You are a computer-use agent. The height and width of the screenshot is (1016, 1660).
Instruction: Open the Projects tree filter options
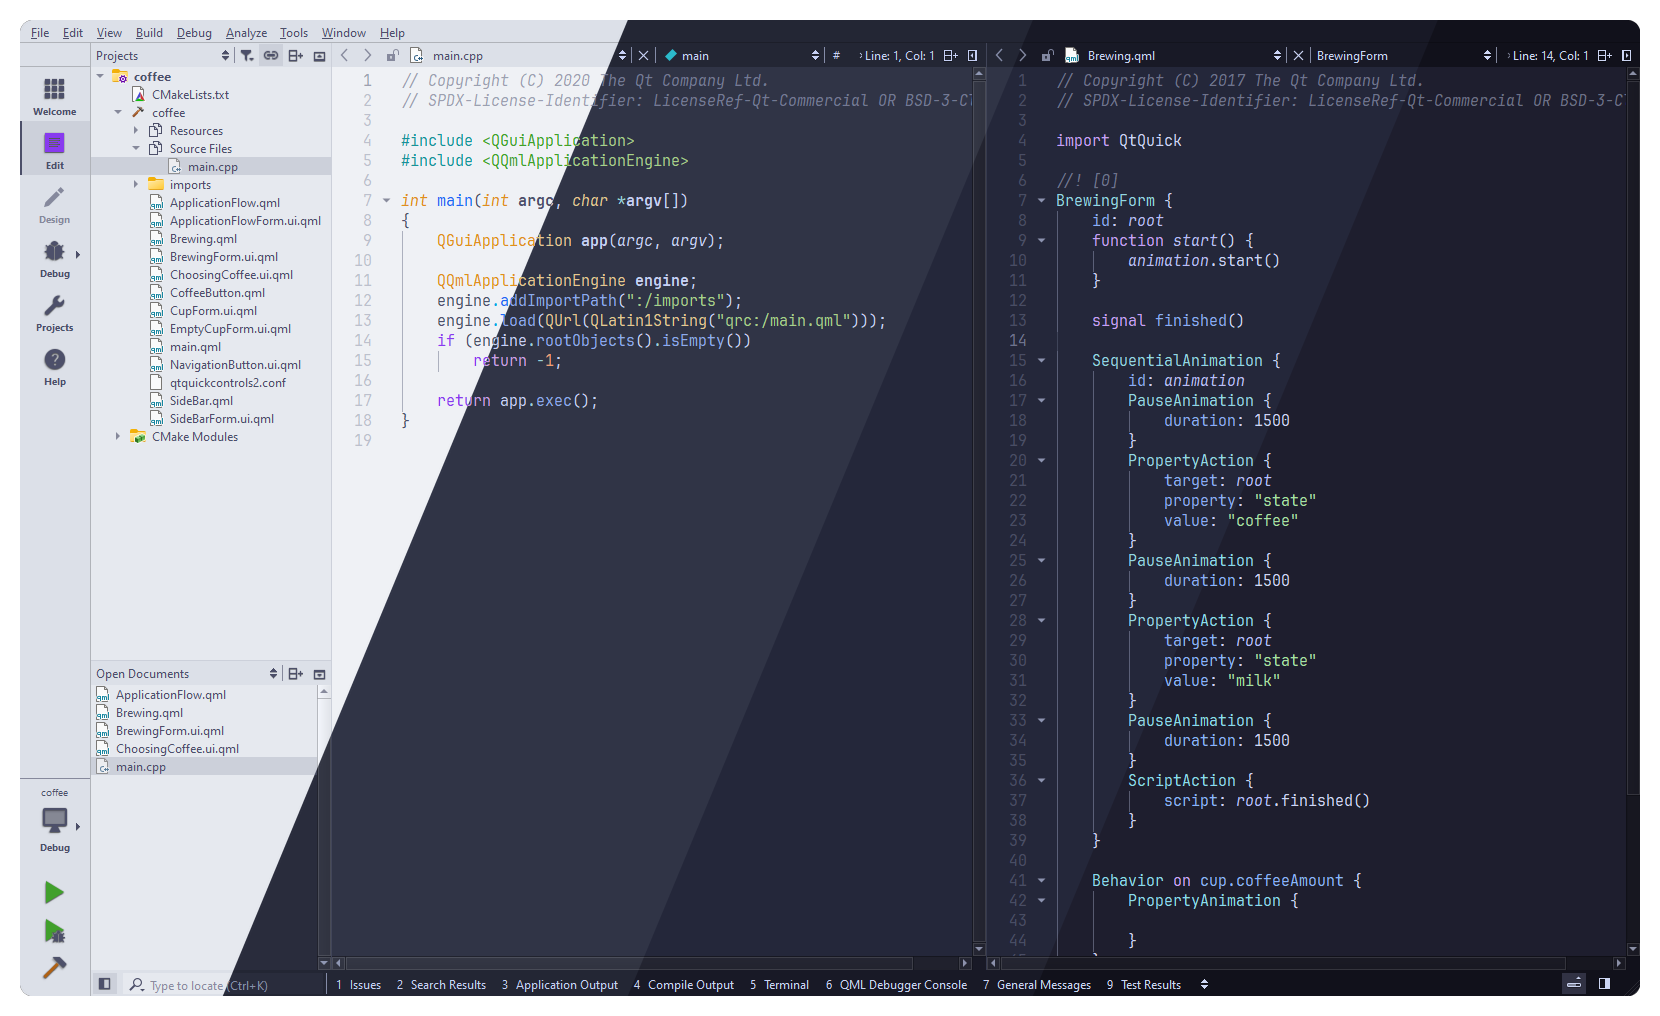(247, 56)
